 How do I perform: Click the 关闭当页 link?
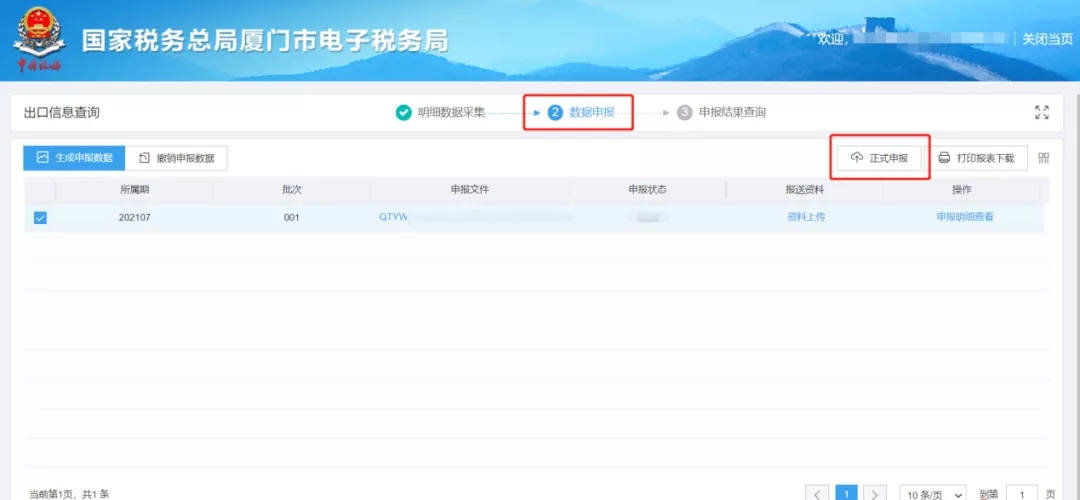click(x=1047, y=39)
